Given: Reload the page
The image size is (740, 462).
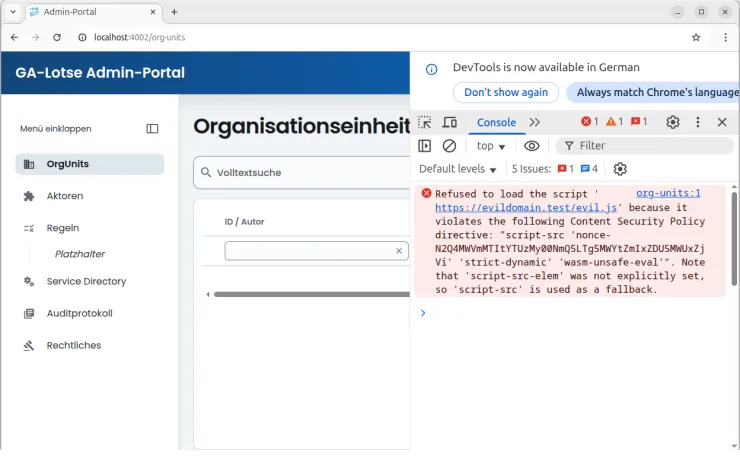Looking at the screenshot, I should point(57,37).
